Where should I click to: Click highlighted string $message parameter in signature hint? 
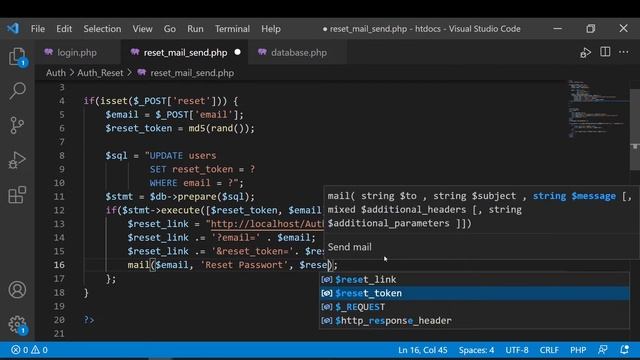[574, 196]
